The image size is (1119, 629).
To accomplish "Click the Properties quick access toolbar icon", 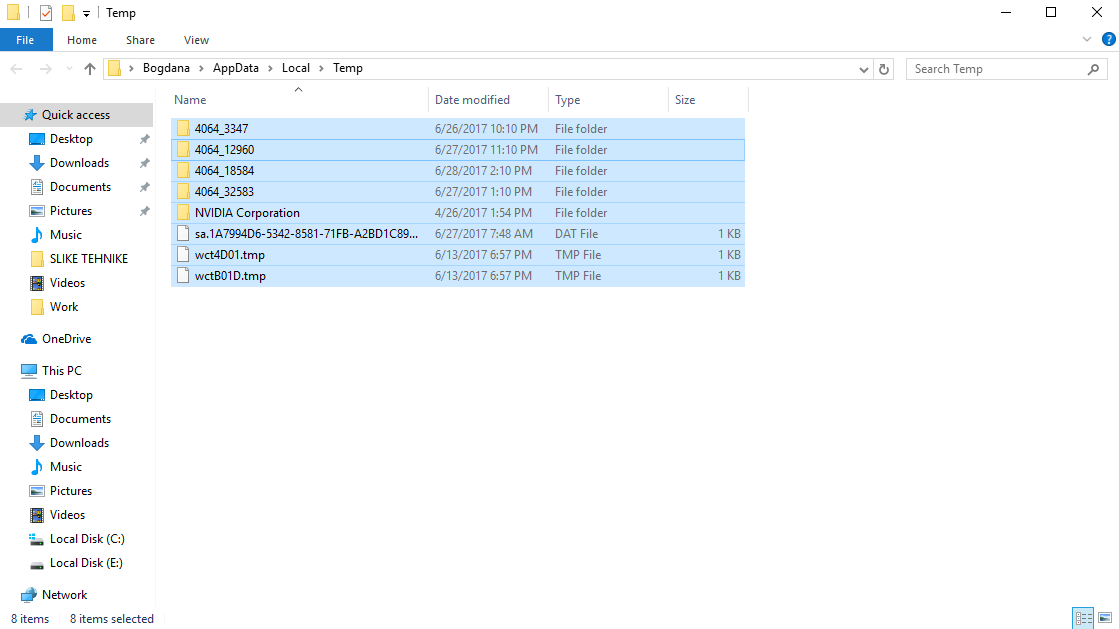I will click(x=46, y=13).
